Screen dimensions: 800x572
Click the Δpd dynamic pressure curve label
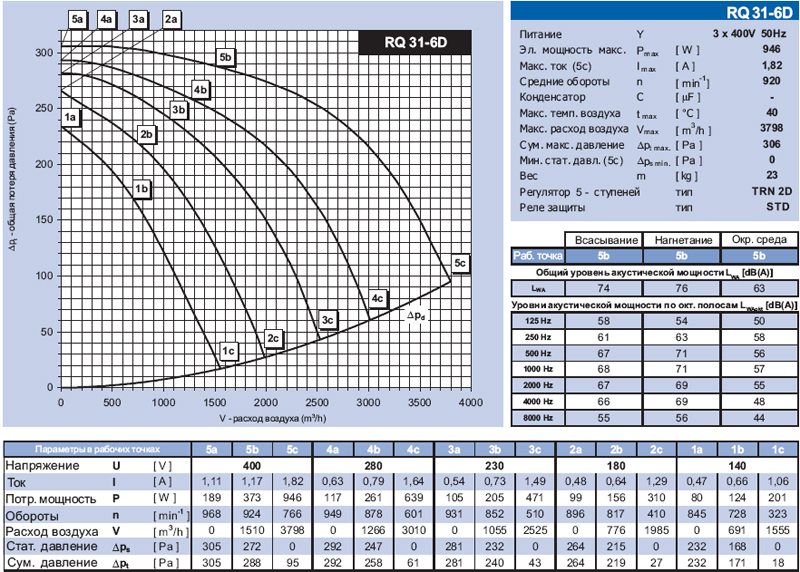pos(417,316)
